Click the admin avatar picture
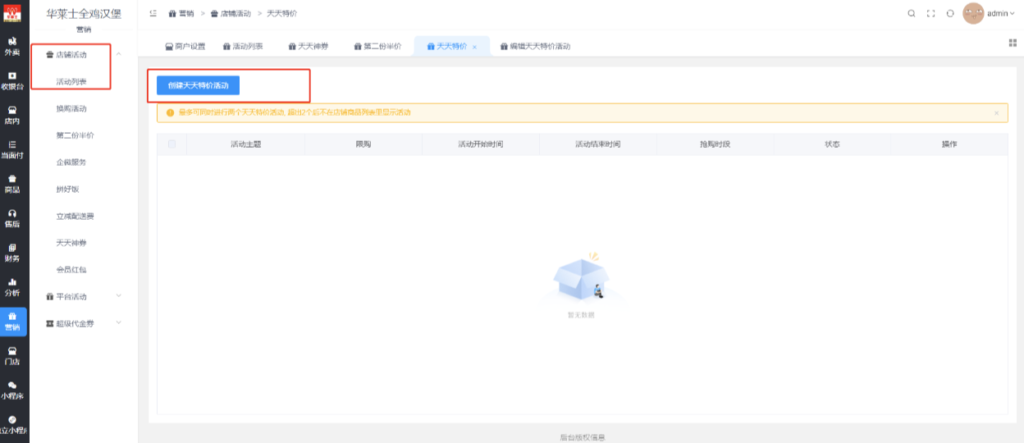Image resolution: width=1024 pixels, height=443 pixels. tap(973, 13)
